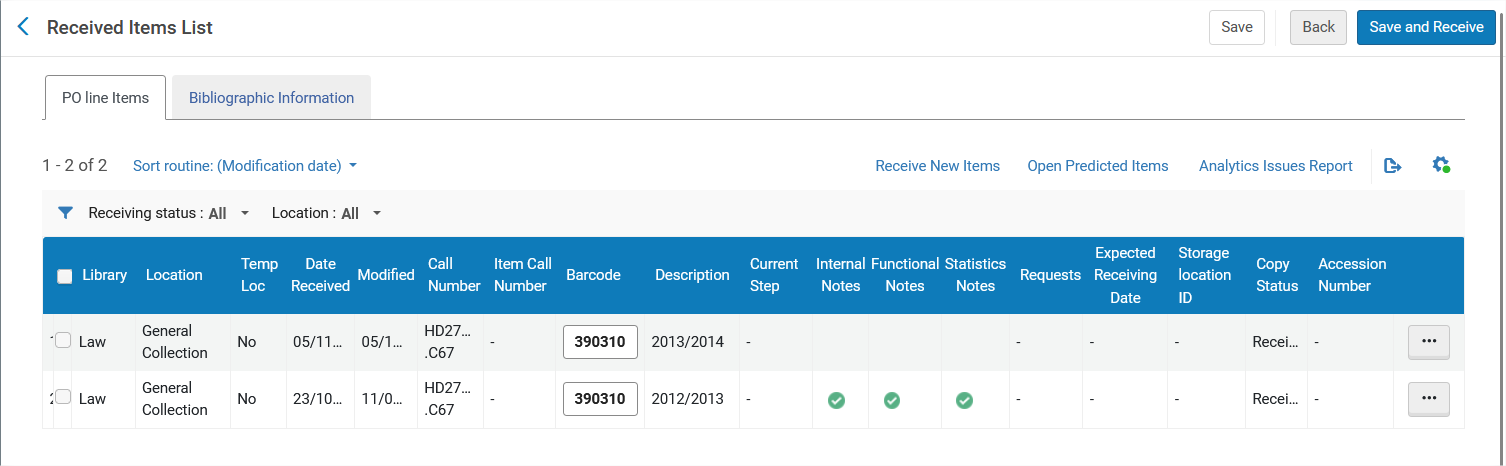Image resolution: width=1506 pixels, height=466 pixels.
Task: Check the 2012/2013 item row checkbox
Action: 63,397
